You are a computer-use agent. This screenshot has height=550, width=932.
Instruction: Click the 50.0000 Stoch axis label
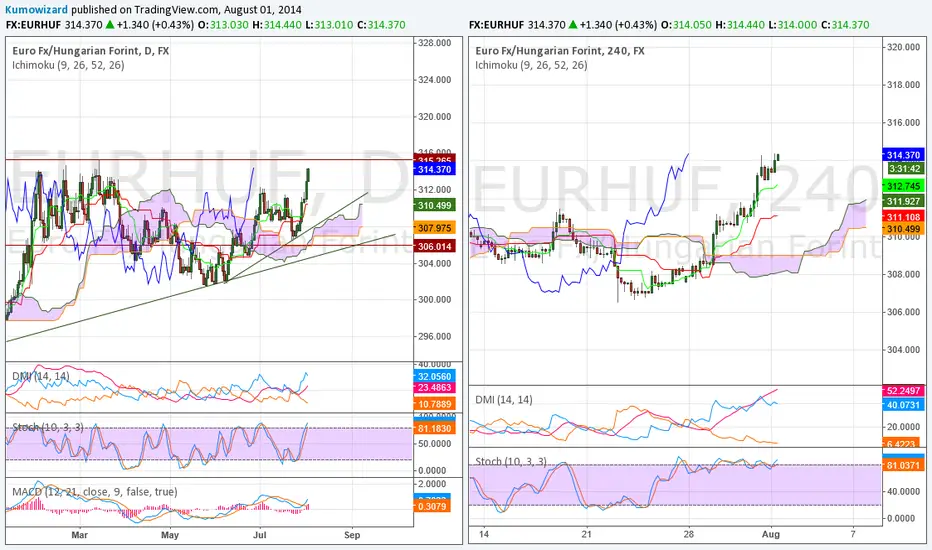(434, 444)
